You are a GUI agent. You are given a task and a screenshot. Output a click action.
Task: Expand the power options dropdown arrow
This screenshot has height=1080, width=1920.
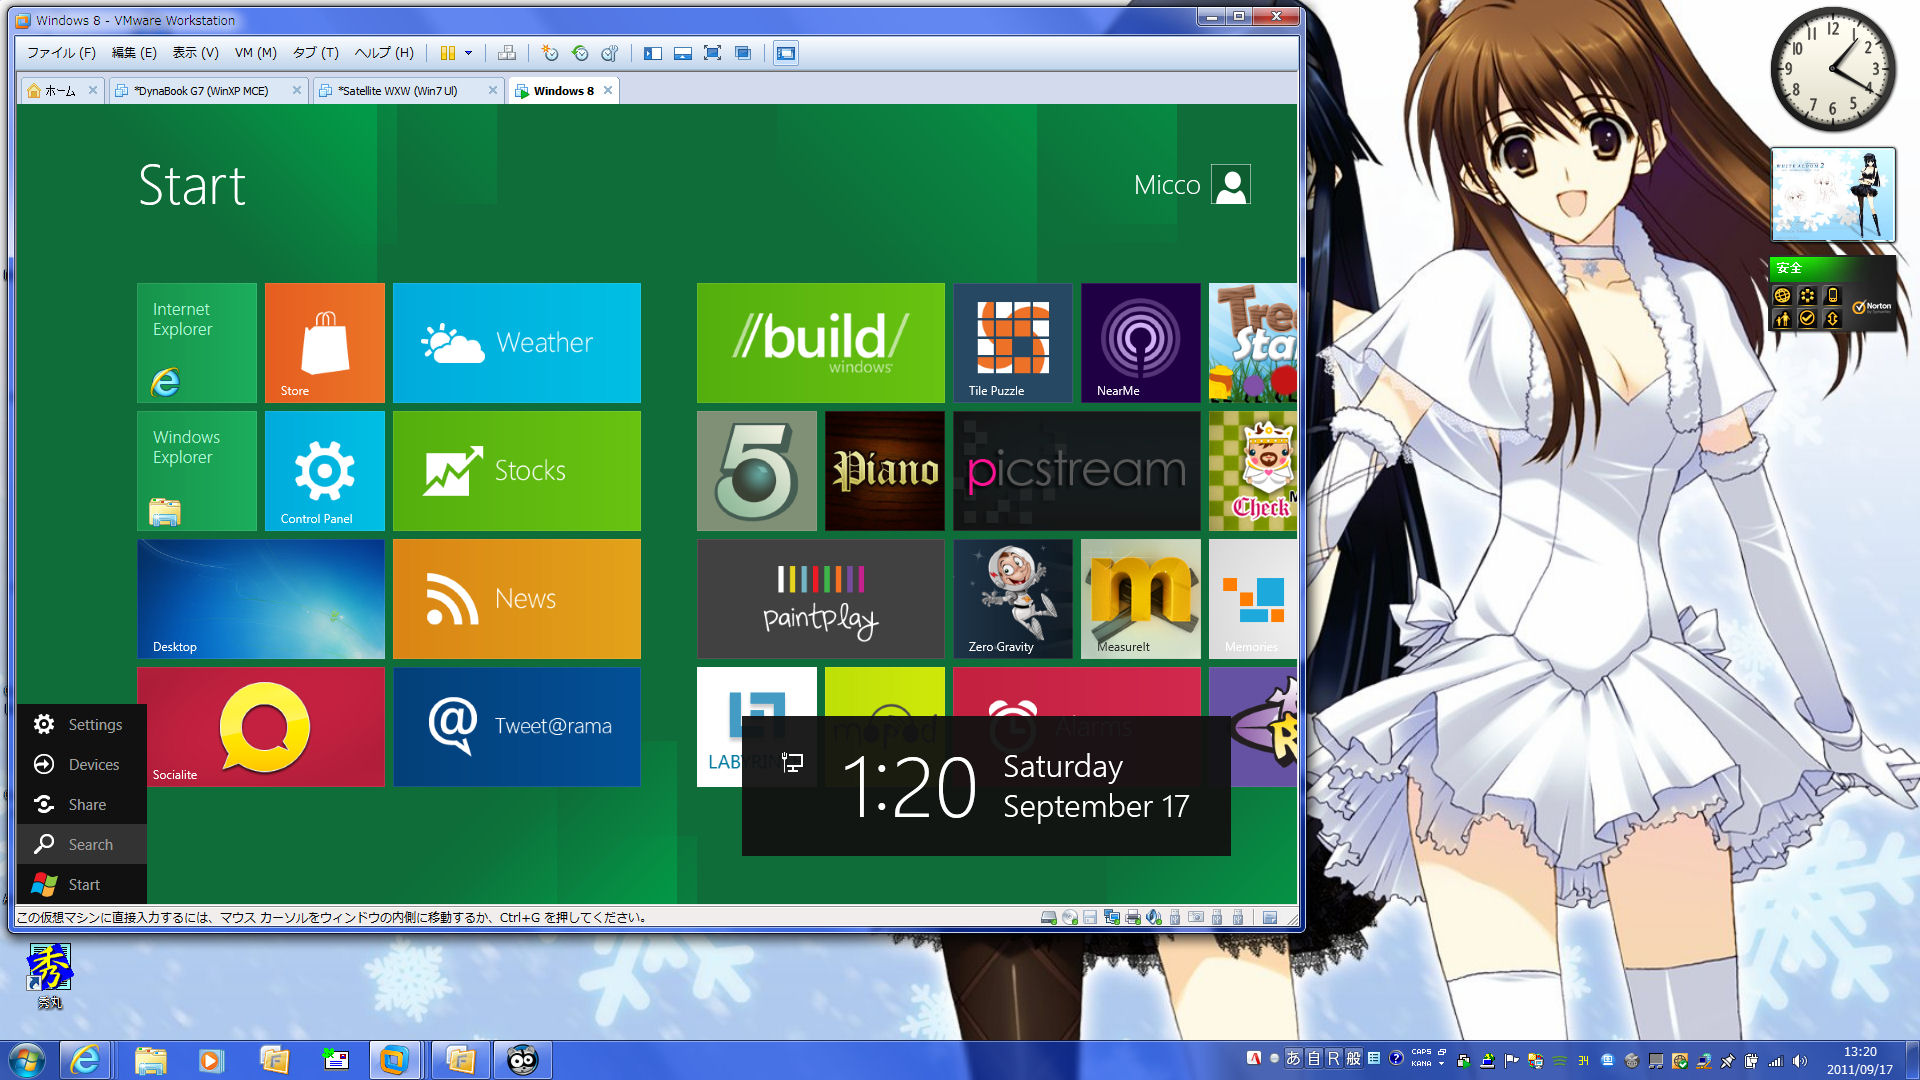coord(468,53)
